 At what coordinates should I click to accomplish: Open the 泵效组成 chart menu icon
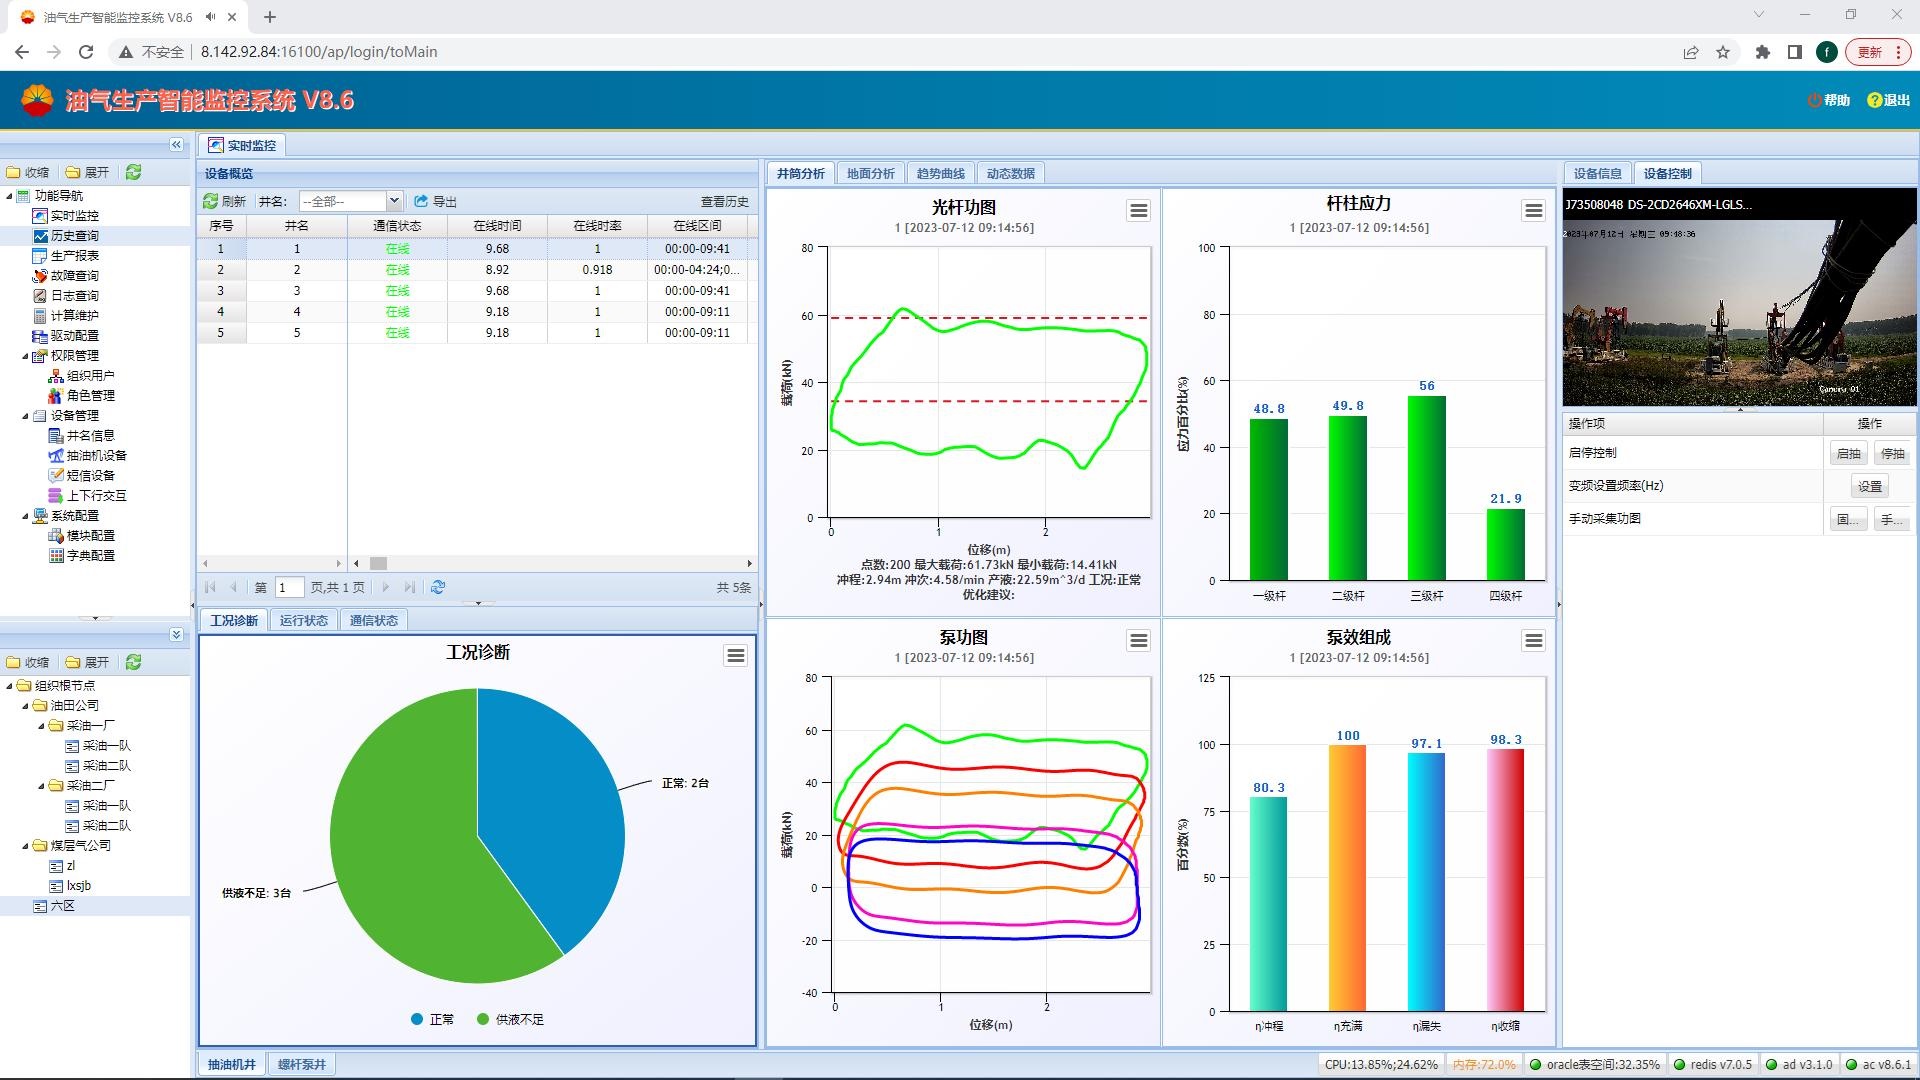click(x=1533, y=641)
